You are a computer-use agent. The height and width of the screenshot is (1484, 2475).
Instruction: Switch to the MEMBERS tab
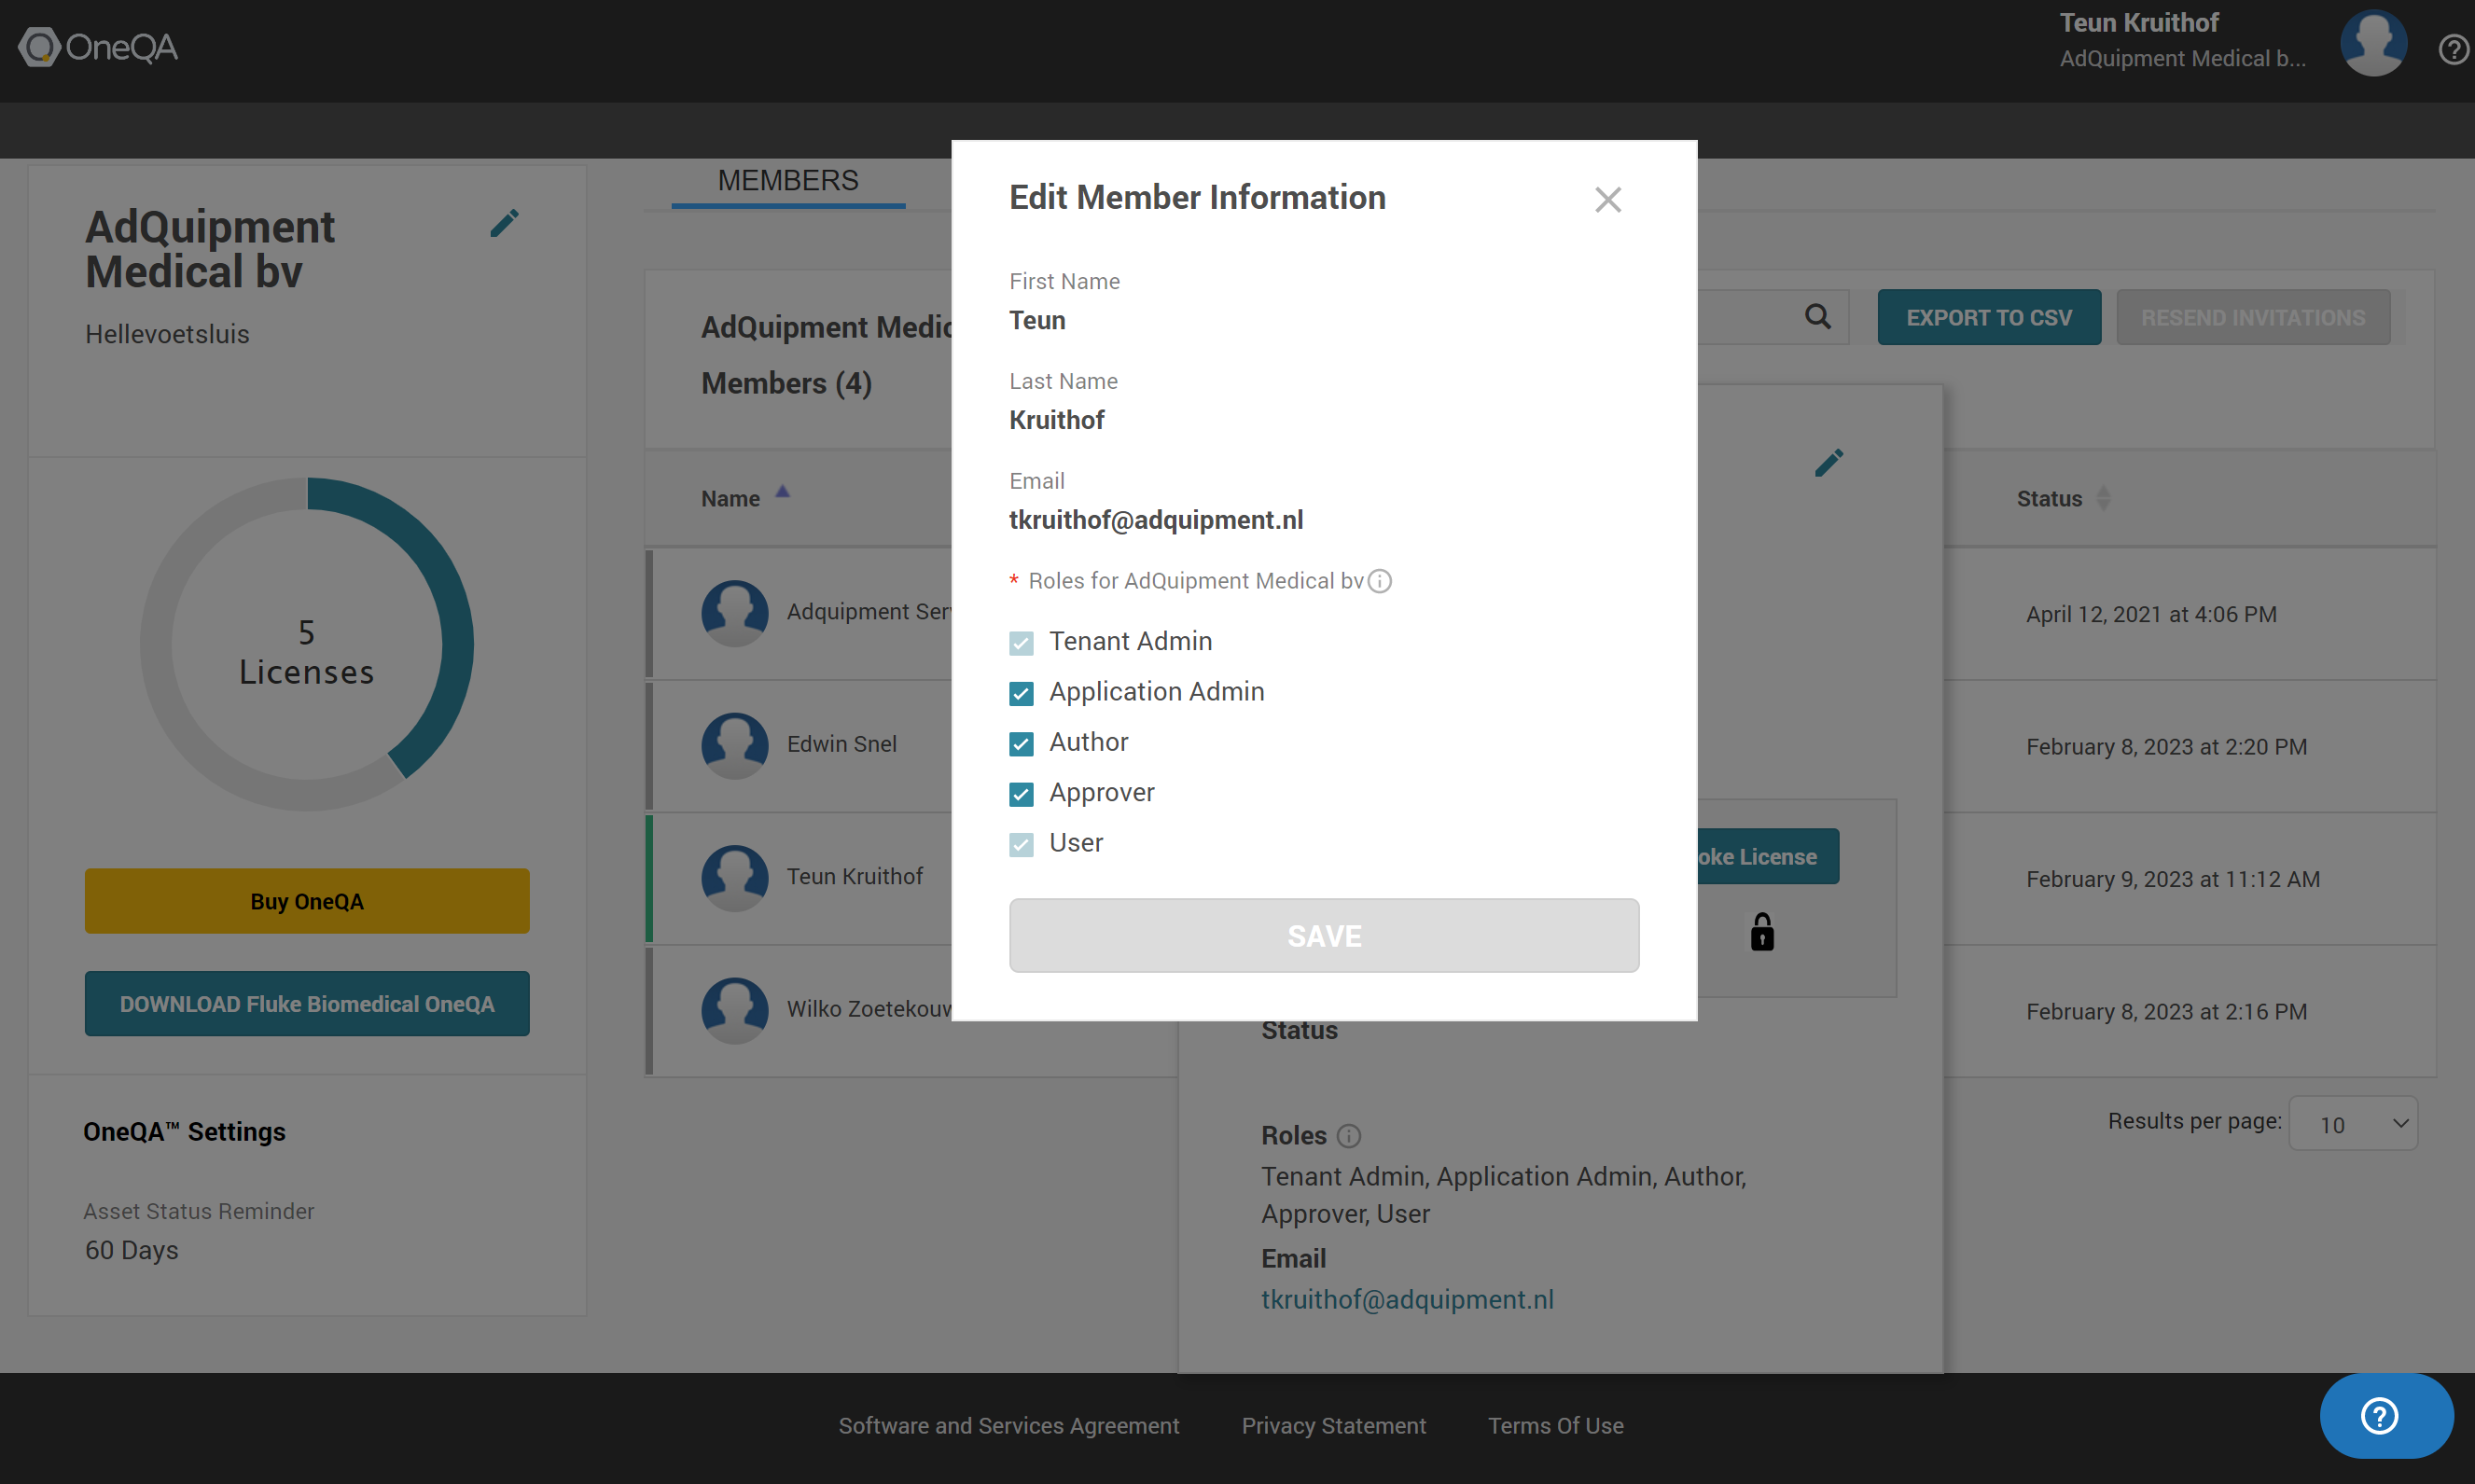788,181
